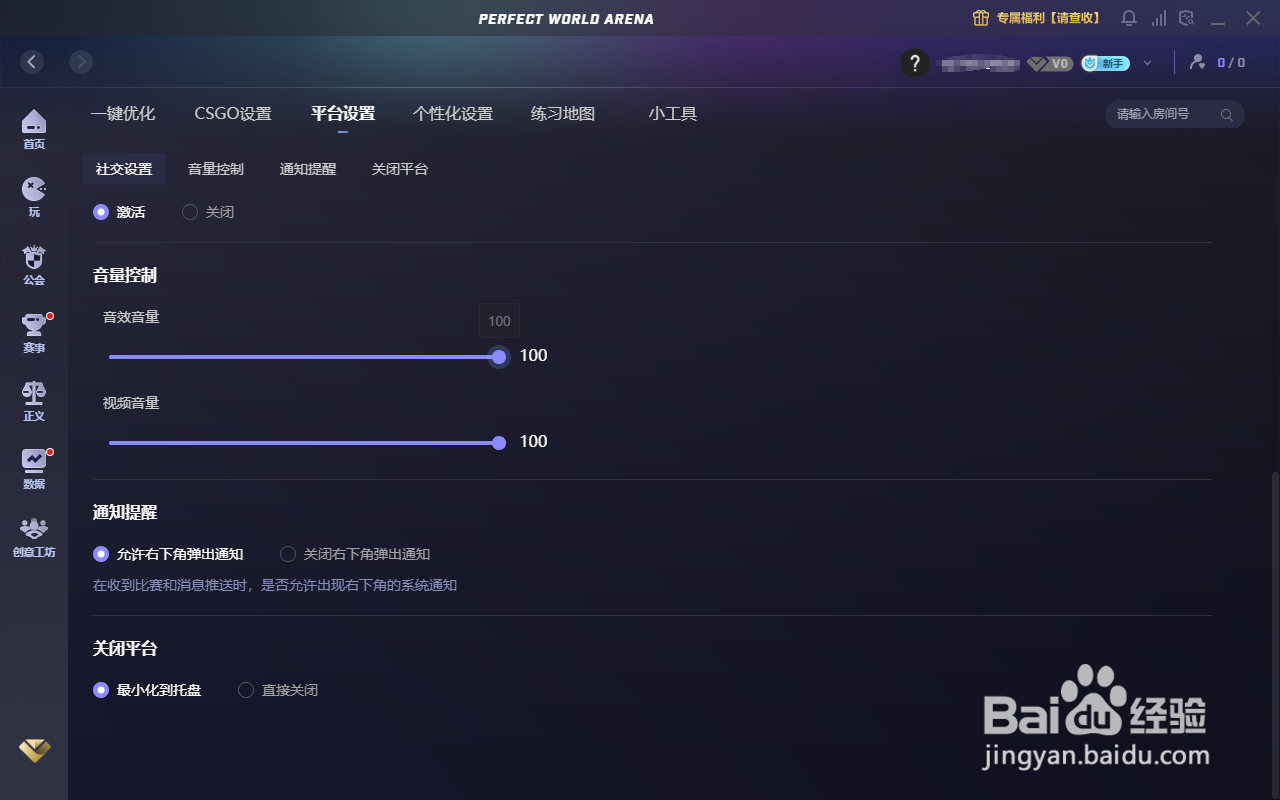Open the 赛事 tournaments sidebar icon
The image size is (1280, 800).
[34, 333]
